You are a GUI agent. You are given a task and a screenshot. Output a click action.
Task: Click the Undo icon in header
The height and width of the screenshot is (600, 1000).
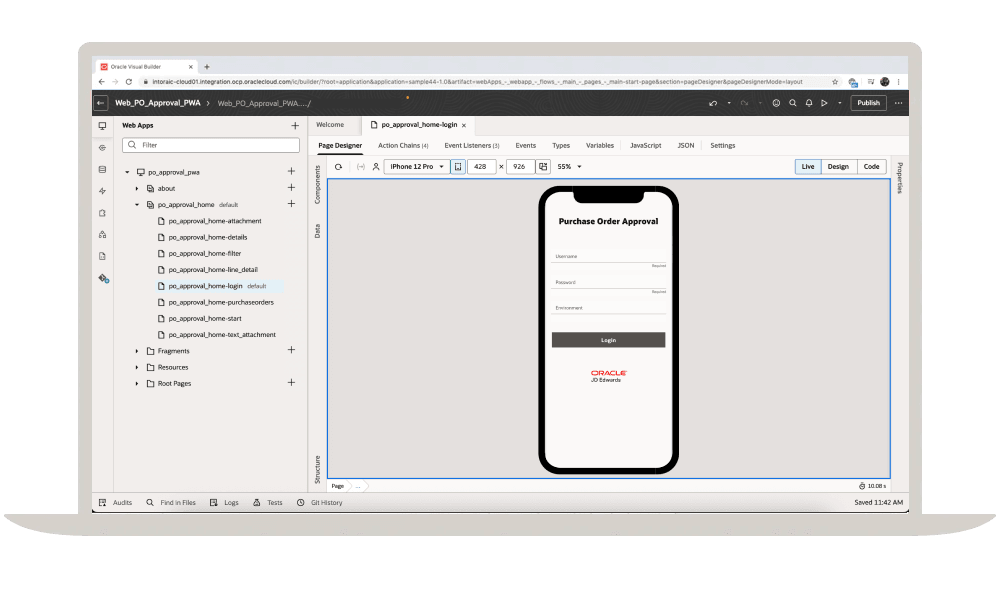point(713,103)
